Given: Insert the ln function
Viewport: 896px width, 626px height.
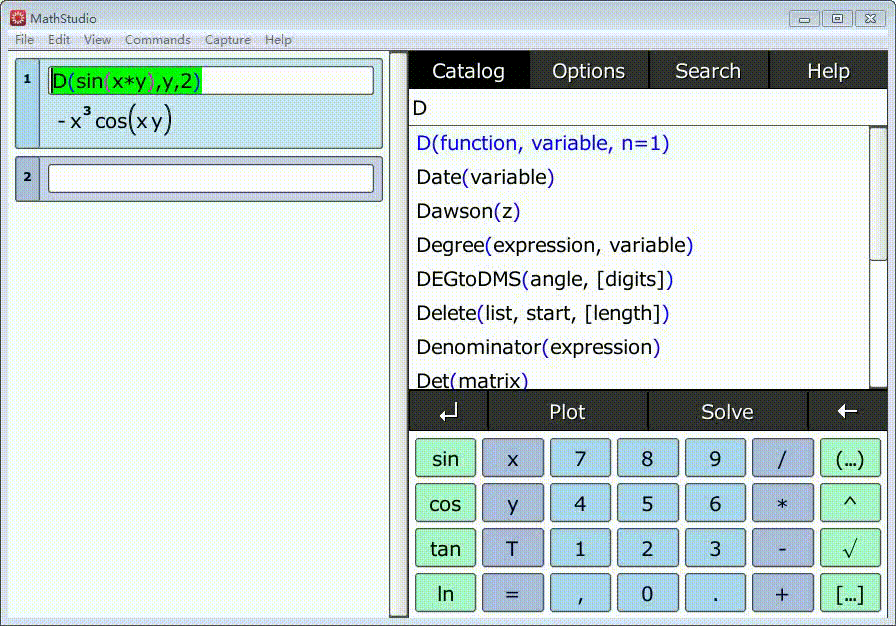Looking at the screenshot, I should [x=445, y=593].
